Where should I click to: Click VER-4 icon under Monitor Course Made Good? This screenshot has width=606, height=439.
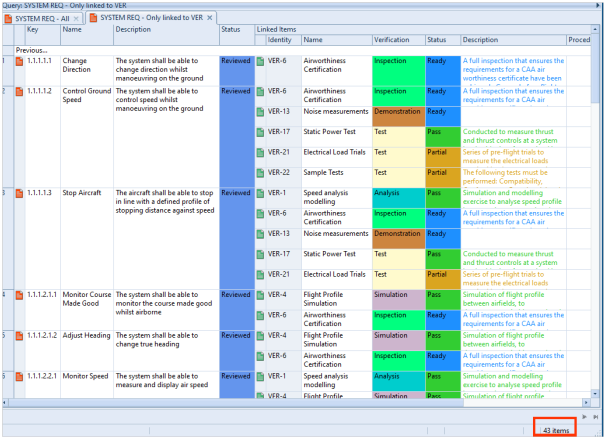(x=260, y=295)
